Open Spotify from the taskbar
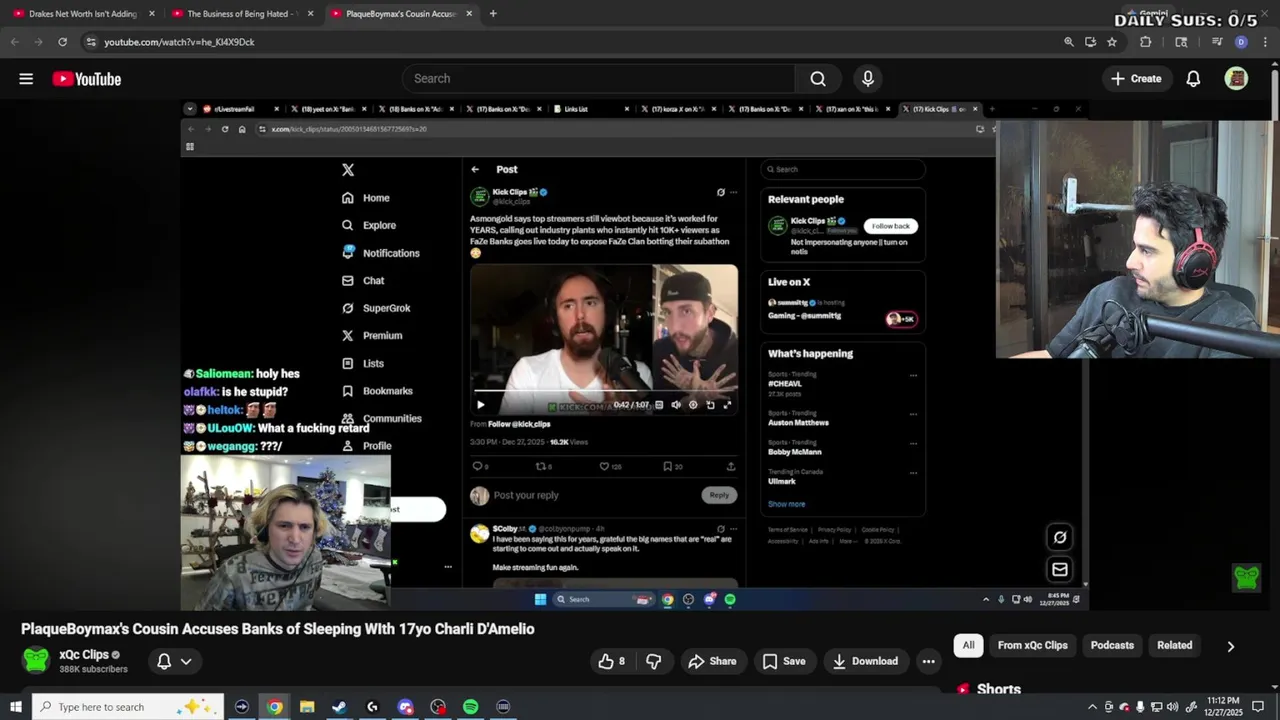This screenshot has height=720, width=1280. 470,707
